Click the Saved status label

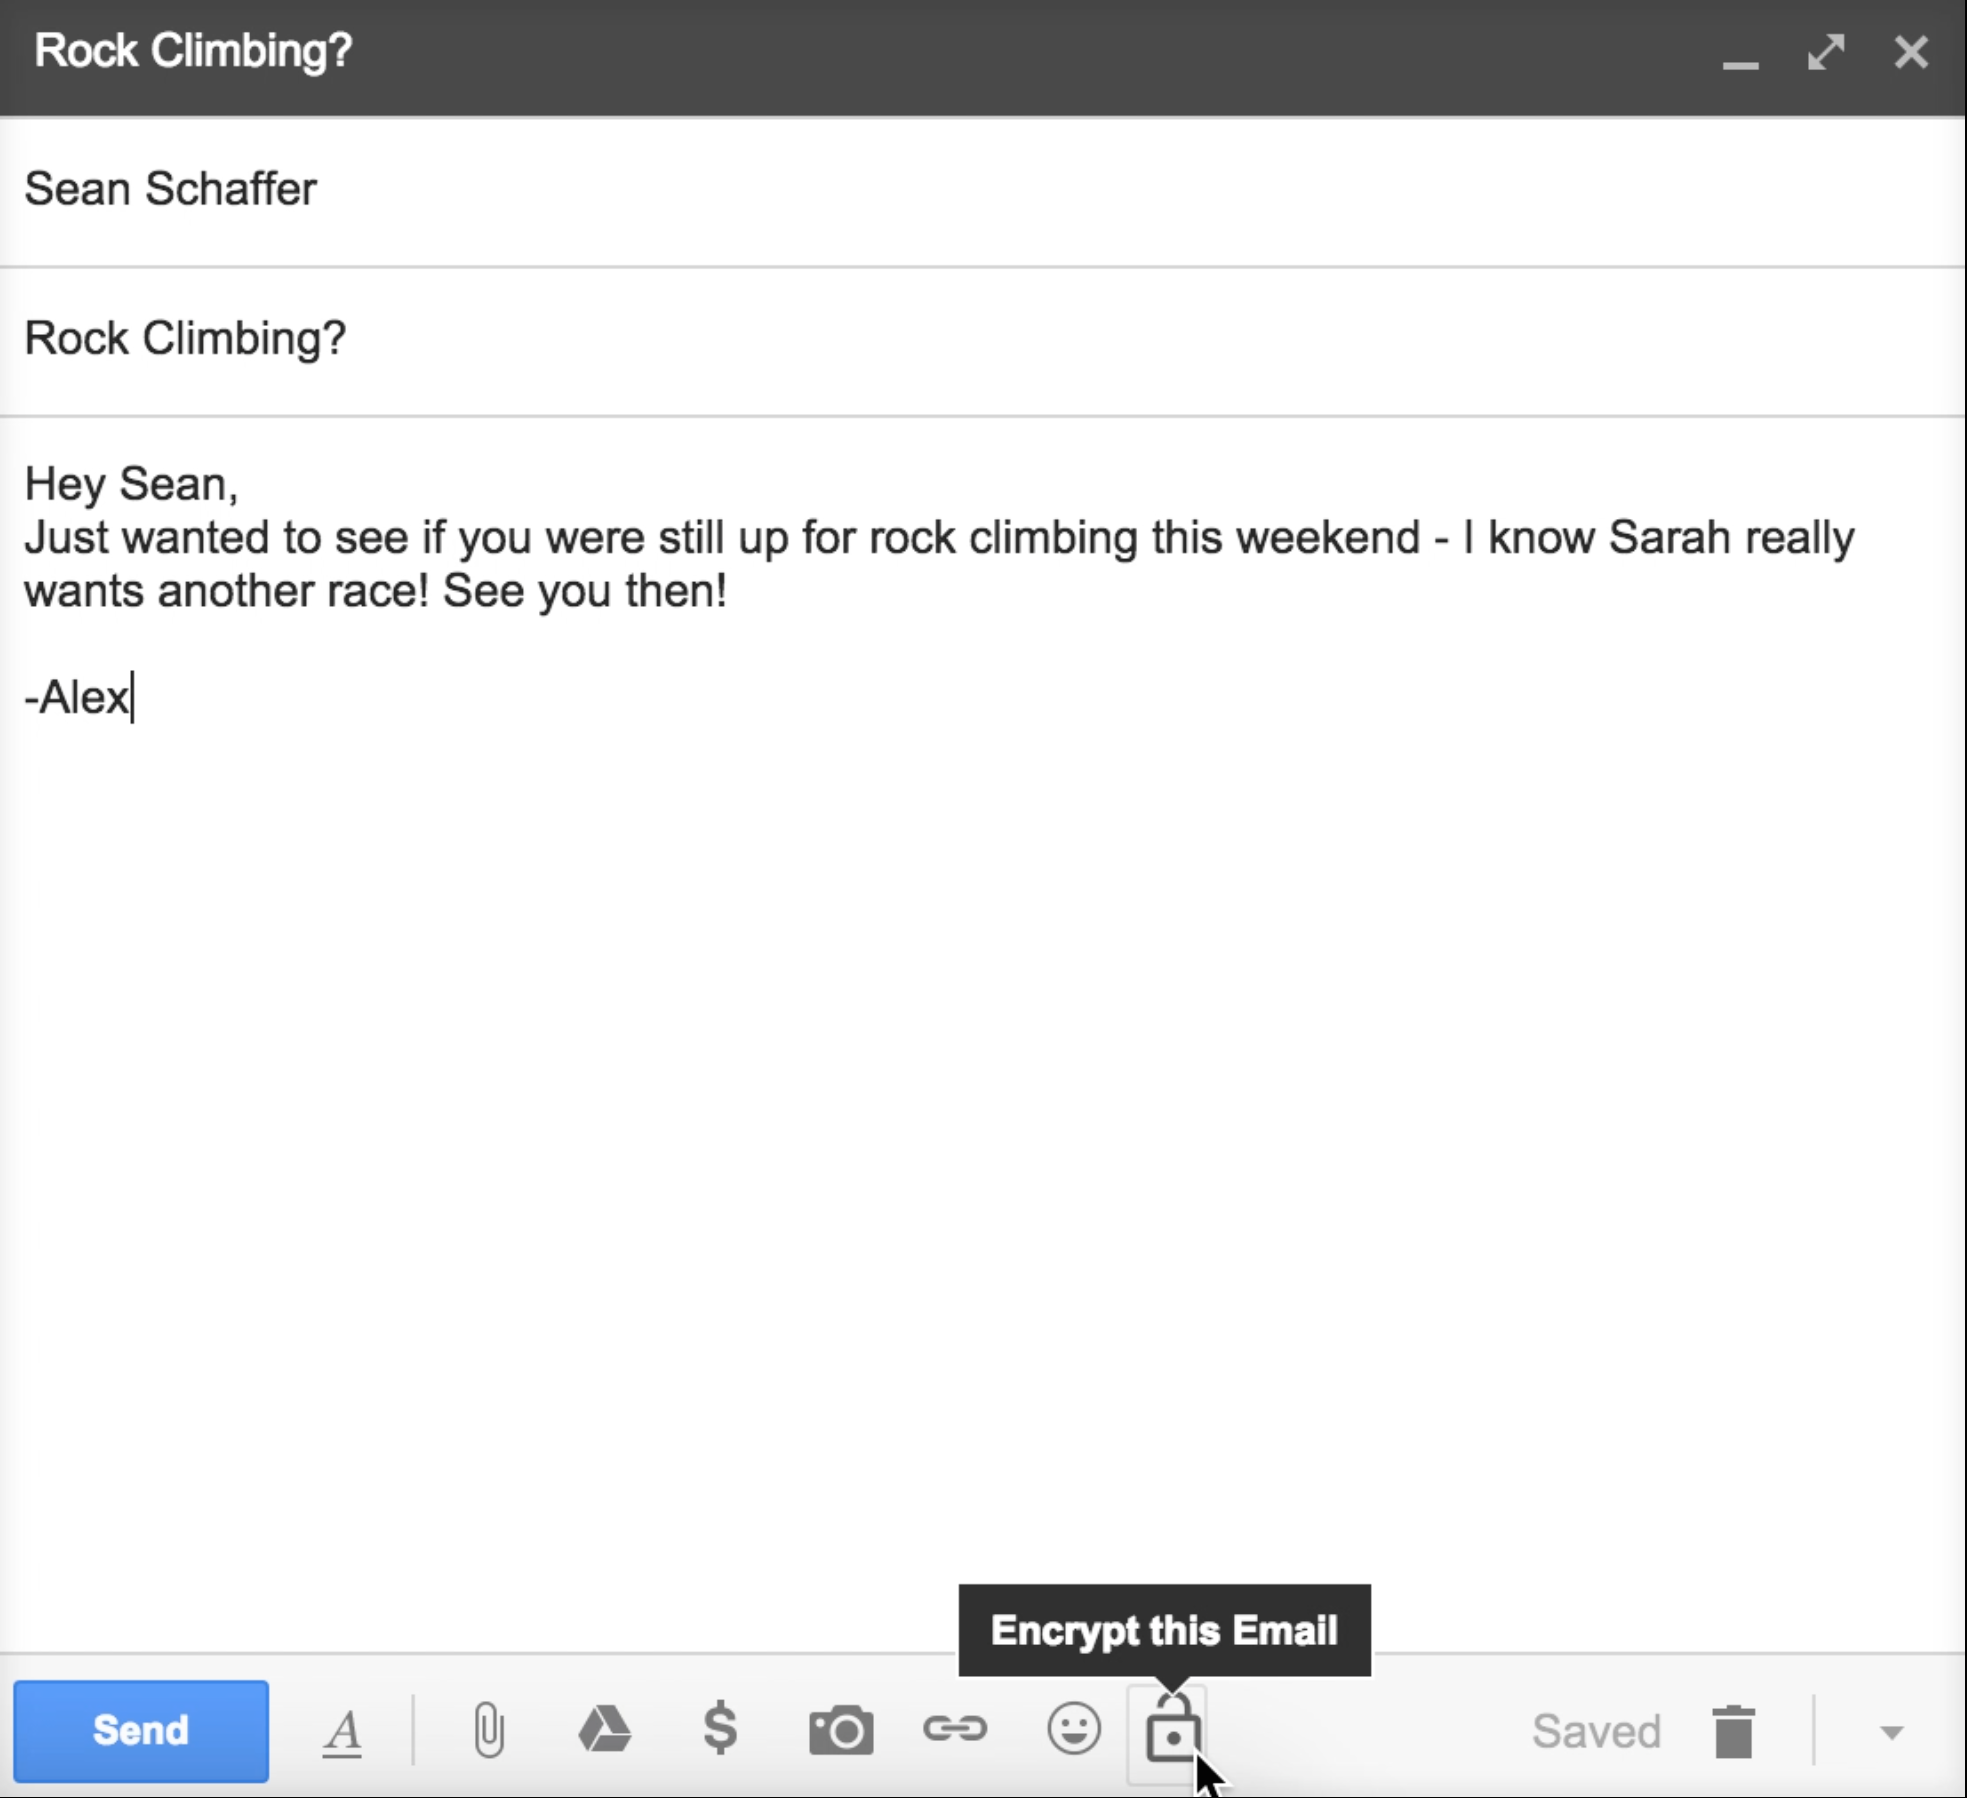[1596, 1731]
